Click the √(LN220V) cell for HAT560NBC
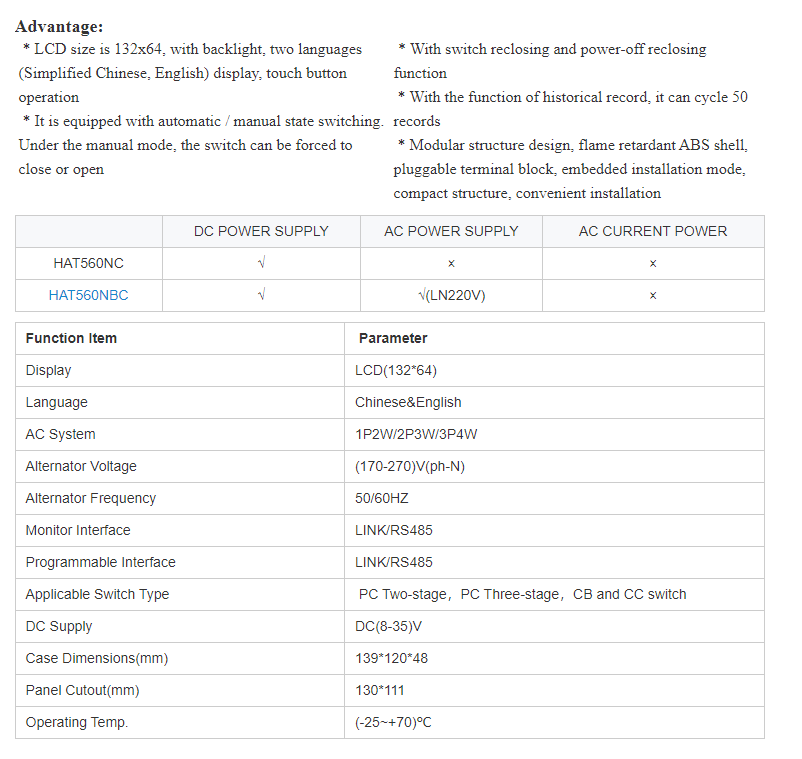 451,295
